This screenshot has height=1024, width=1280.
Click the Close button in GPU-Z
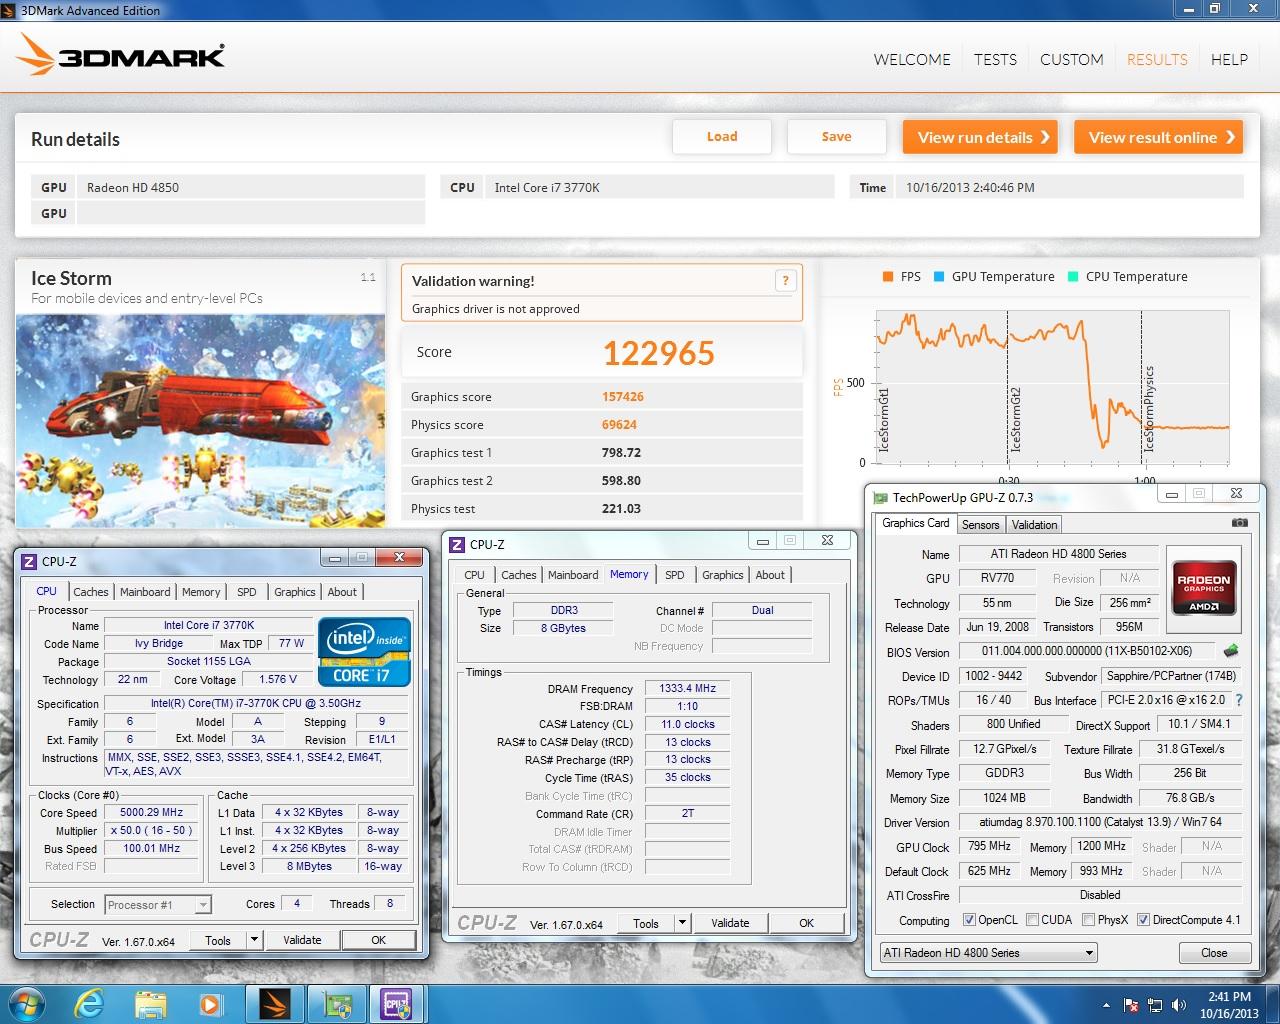tap(1214, 953)
